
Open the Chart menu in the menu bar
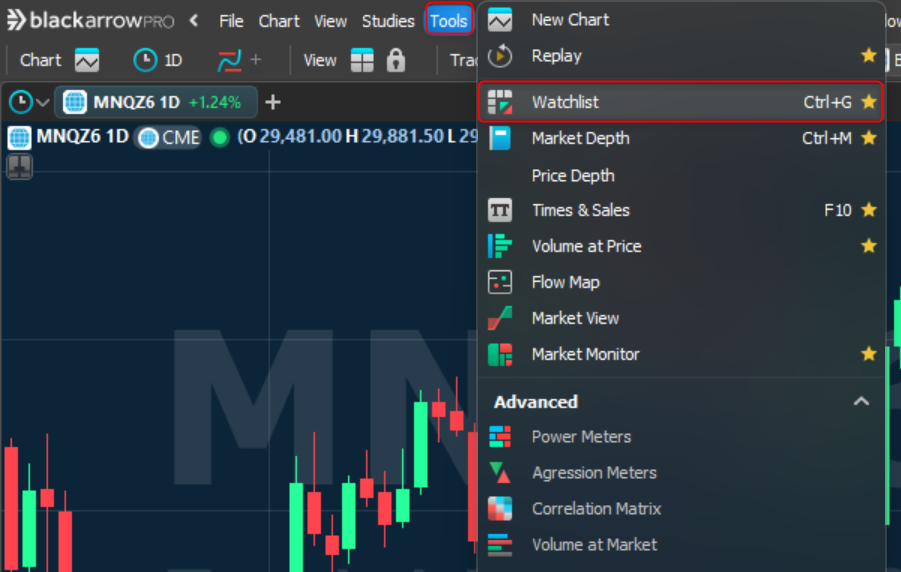coord(279,21)
